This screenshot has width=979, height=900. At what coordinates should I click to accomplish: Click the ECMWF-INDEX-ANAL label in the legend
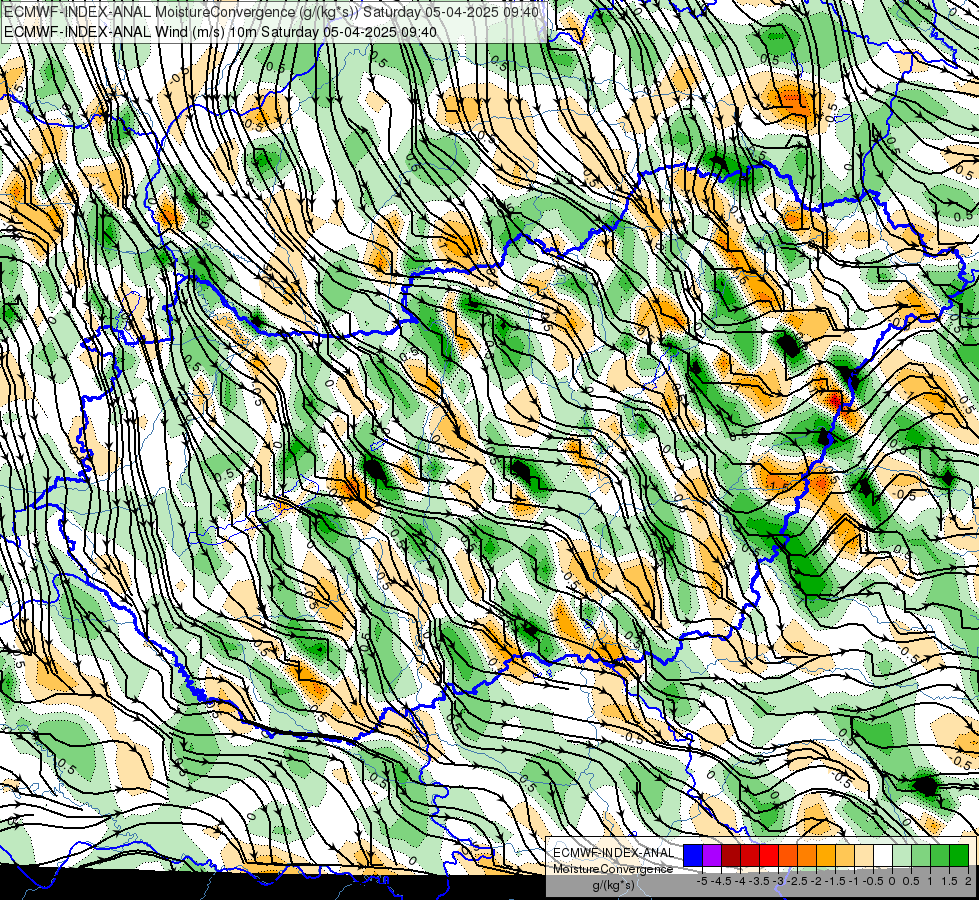click(x=614, y=853)
